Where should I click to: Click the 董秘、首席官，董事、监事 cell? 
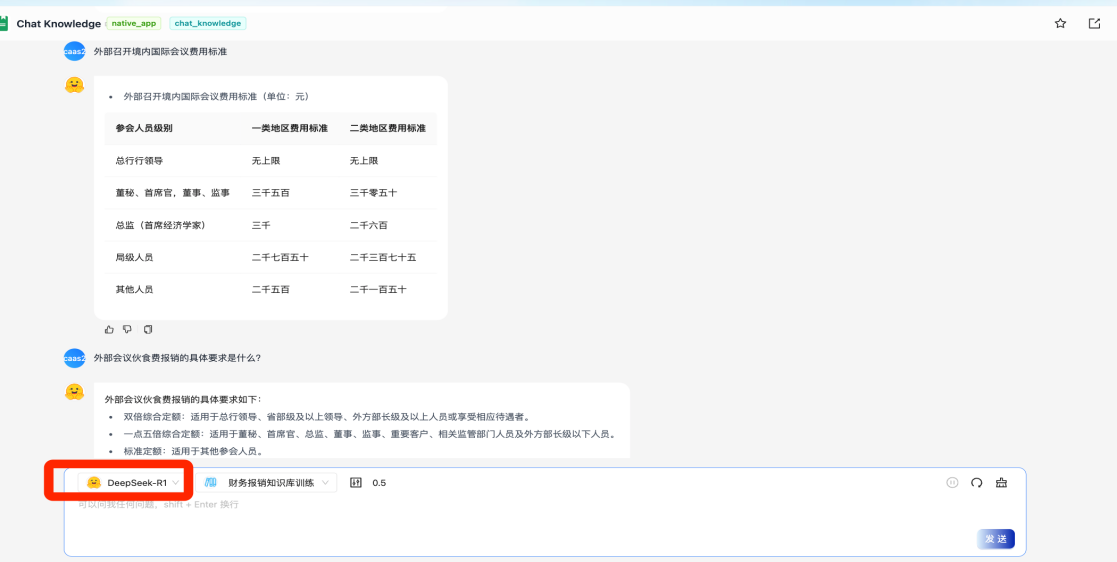coord(172,193)
